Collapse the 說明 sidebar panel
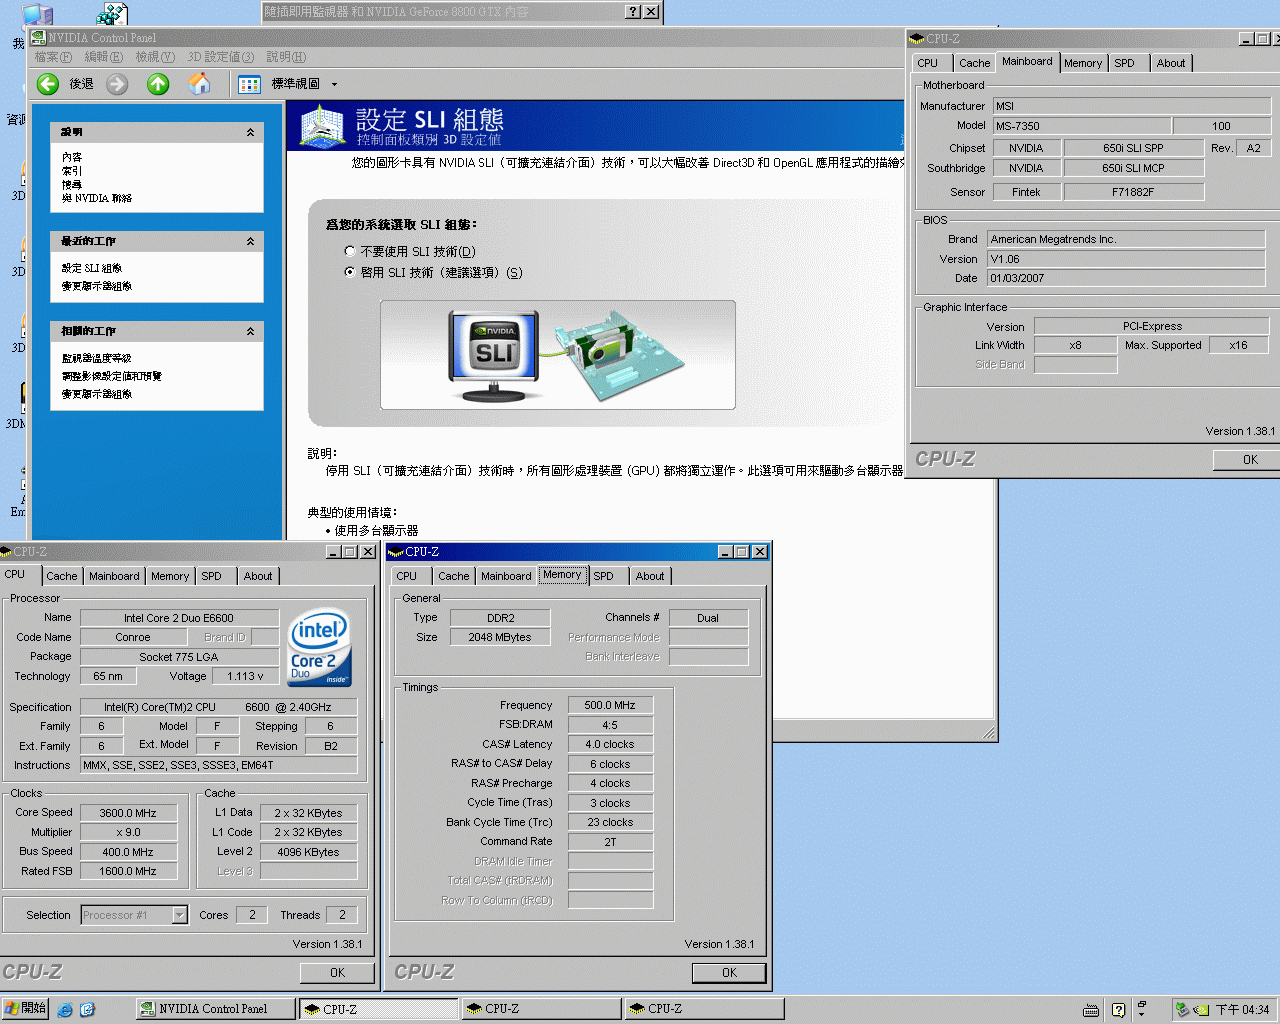The image size is (1280, 1024). [x=250, y=132]
